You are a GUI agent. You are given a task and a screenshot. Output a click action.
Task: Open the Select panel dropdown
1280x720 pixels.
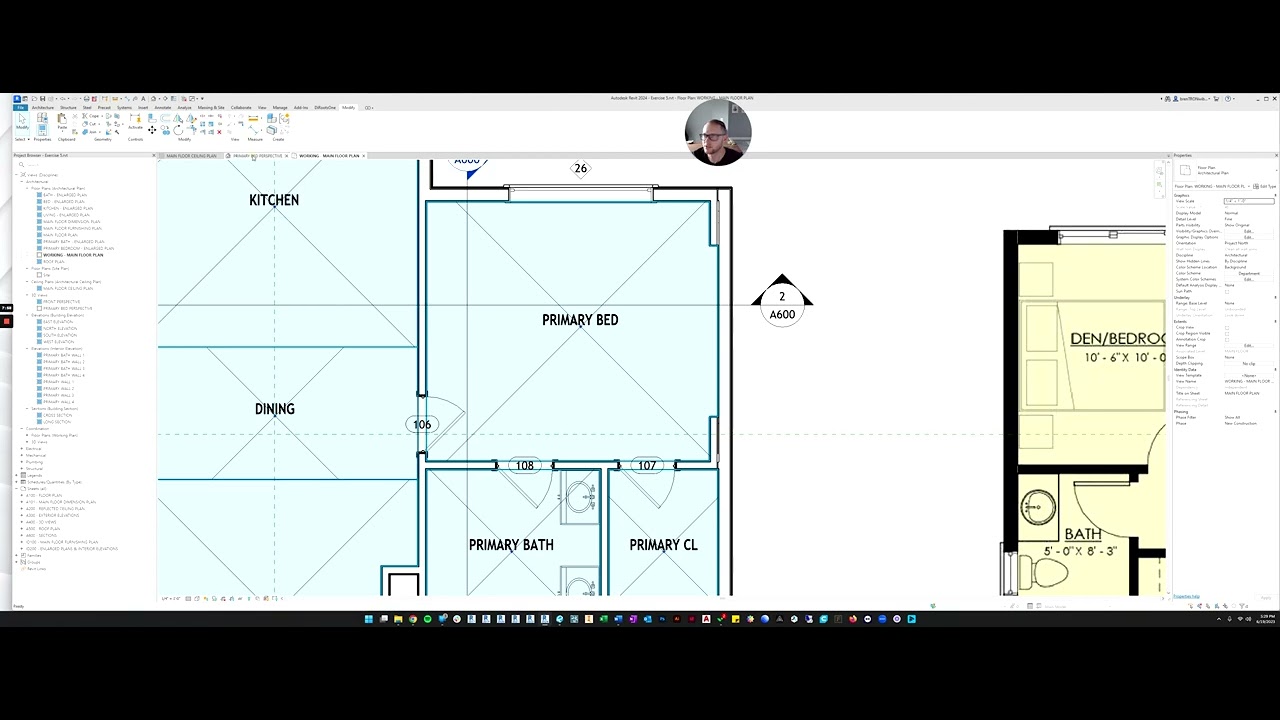pyautogui.click(x=21, y=139)
